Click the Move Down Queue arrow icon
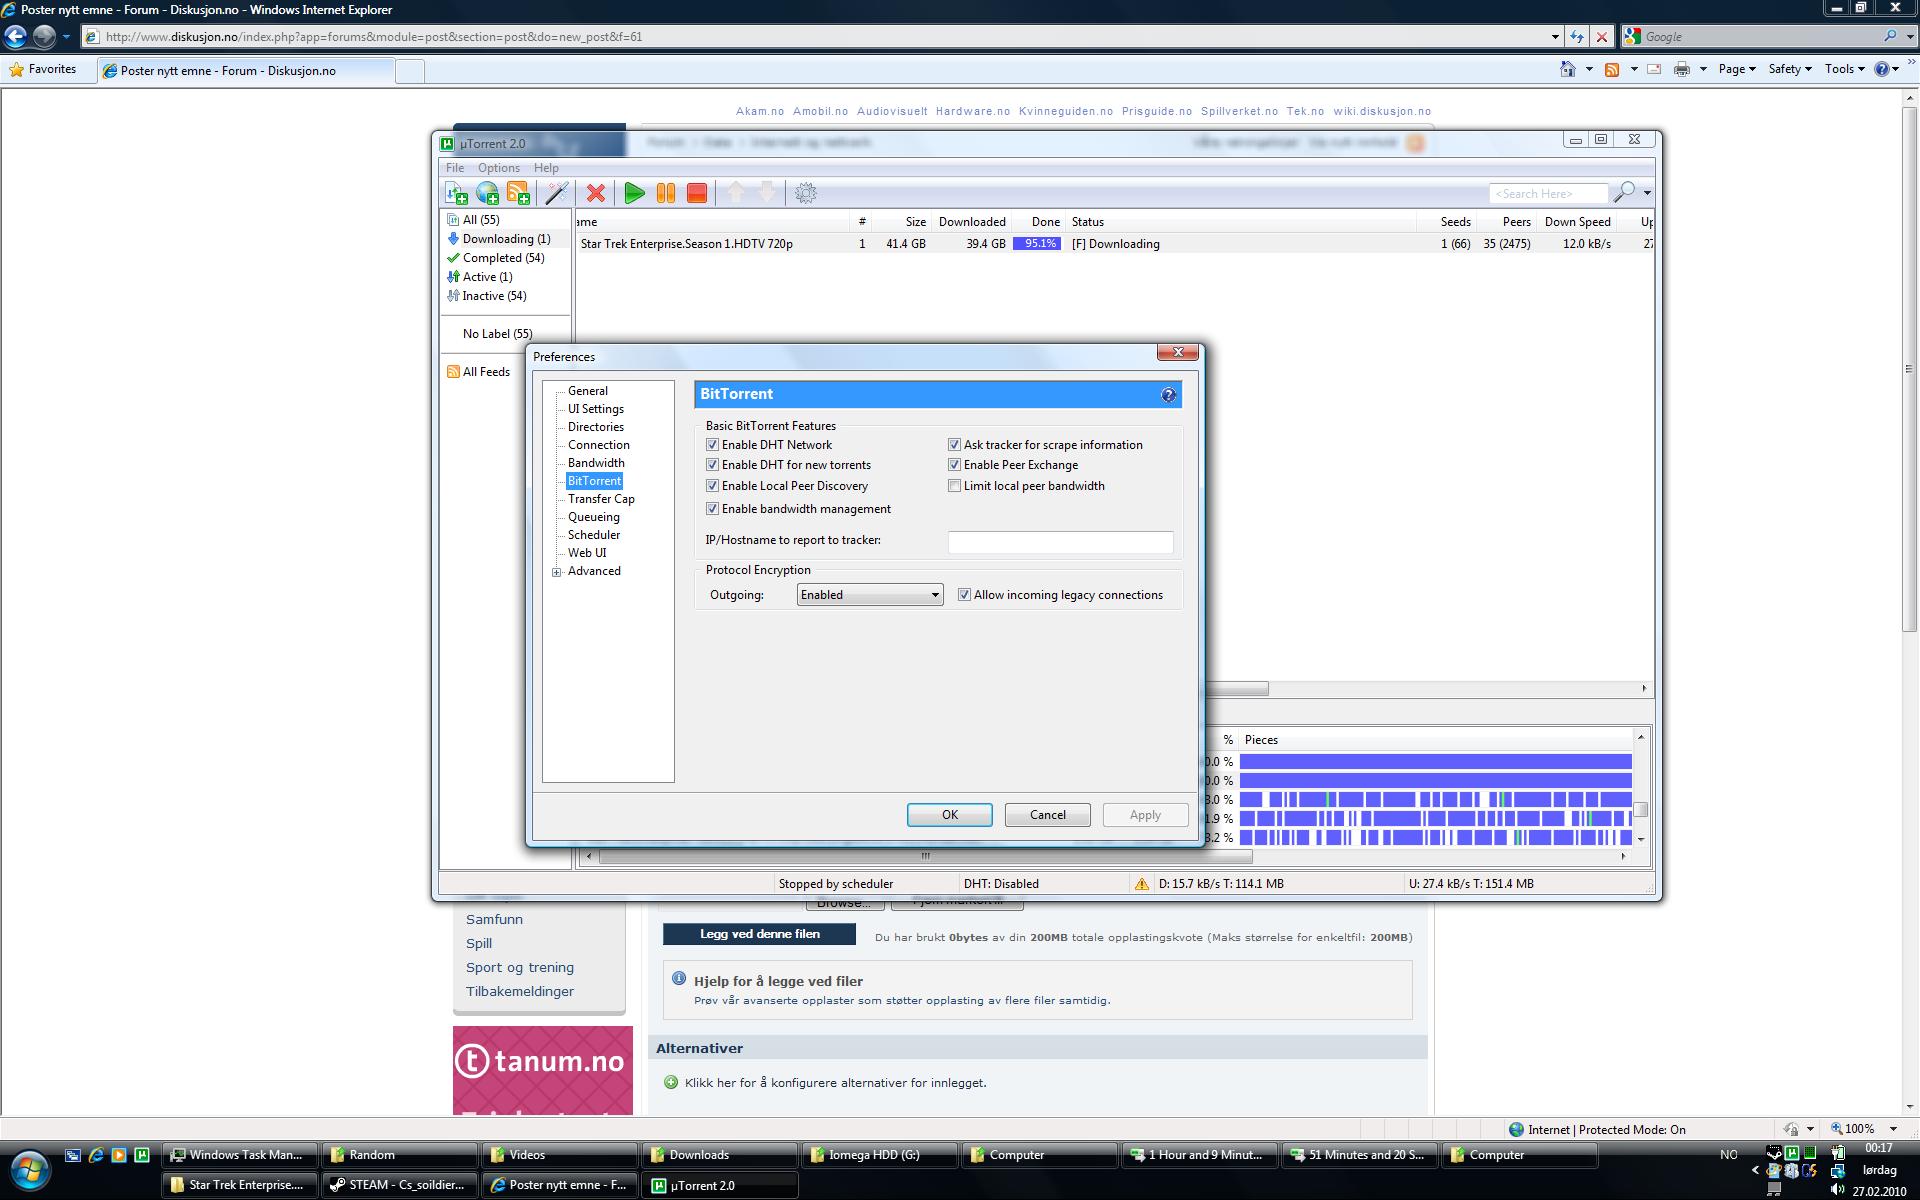 [x=767, y=193]
